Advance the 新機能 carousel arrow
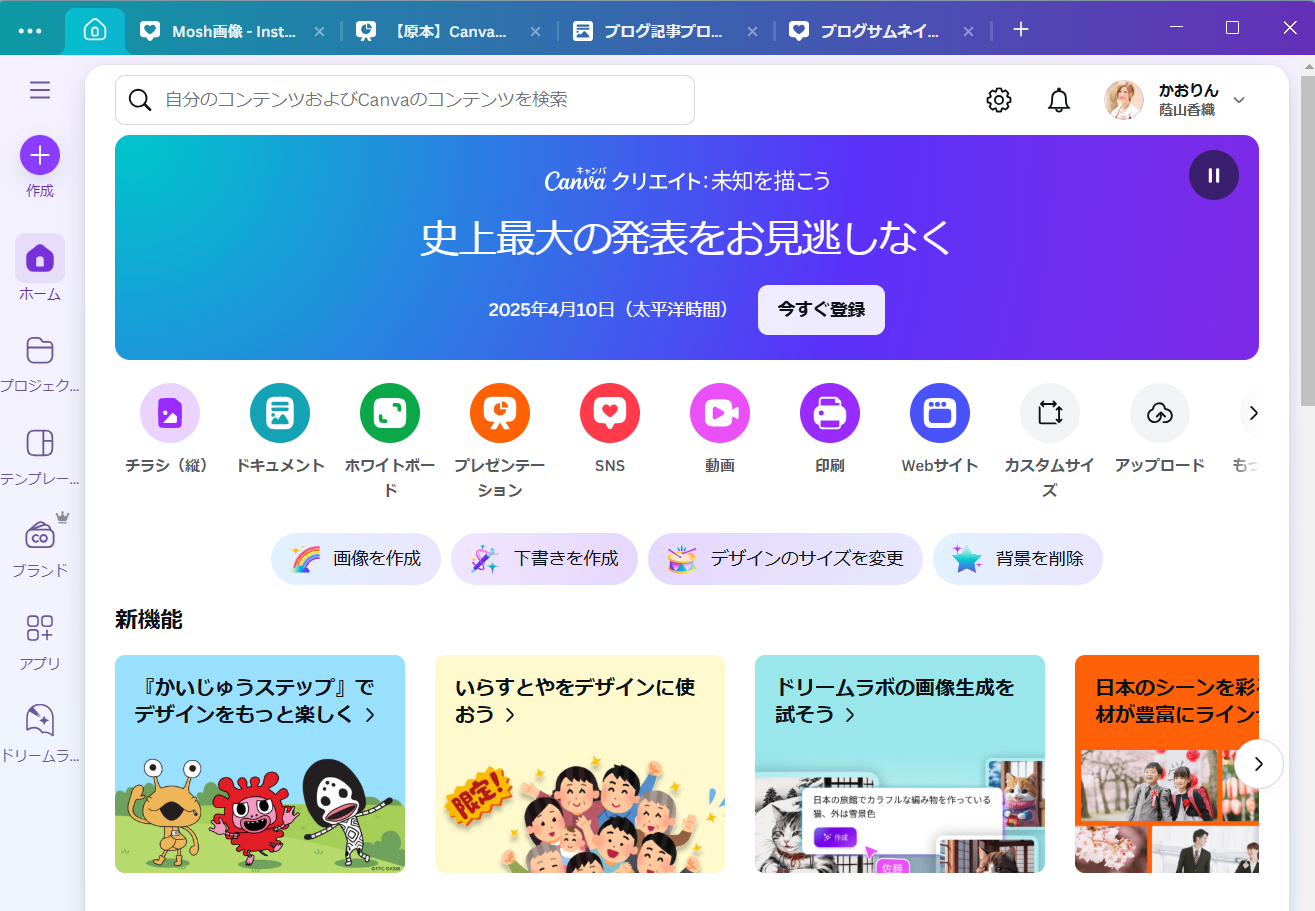This screenshot has height=911, width=1315. [1258, 763]
